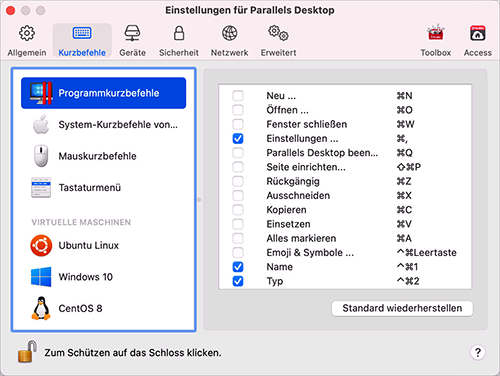The height and width of the screenshot is (376, 500).
Task: Click the golden lock icon
Action: coord(27,351)
